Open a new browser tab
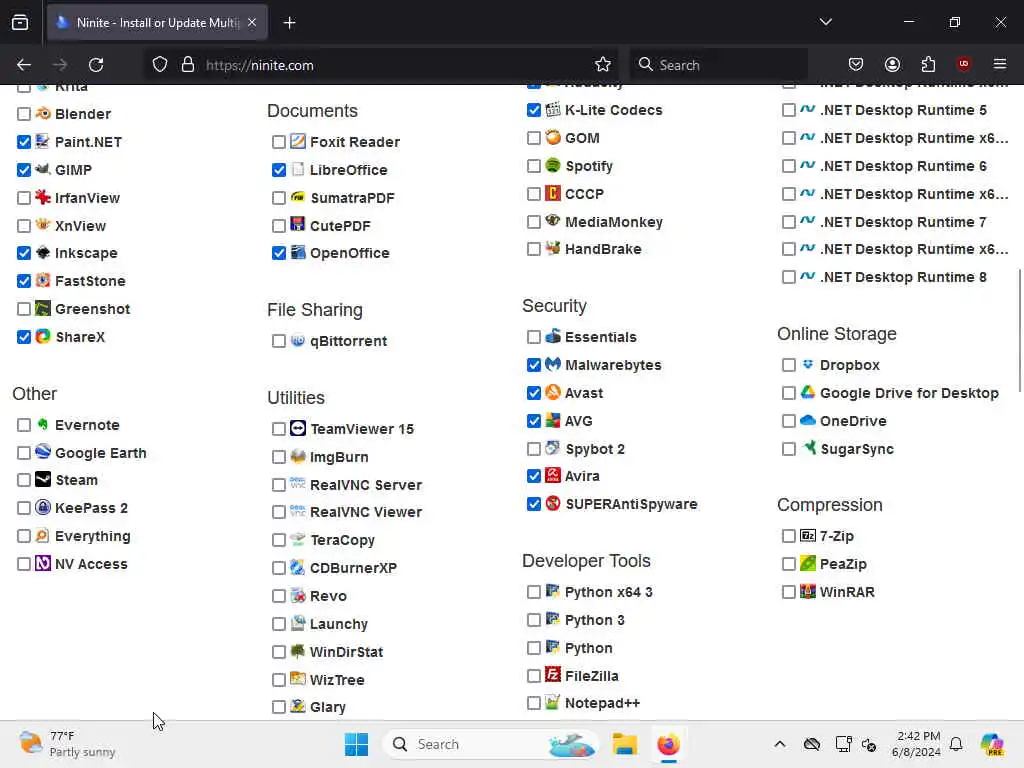Viewport: 1024px width, 768px height. click(x=289, y=23)
